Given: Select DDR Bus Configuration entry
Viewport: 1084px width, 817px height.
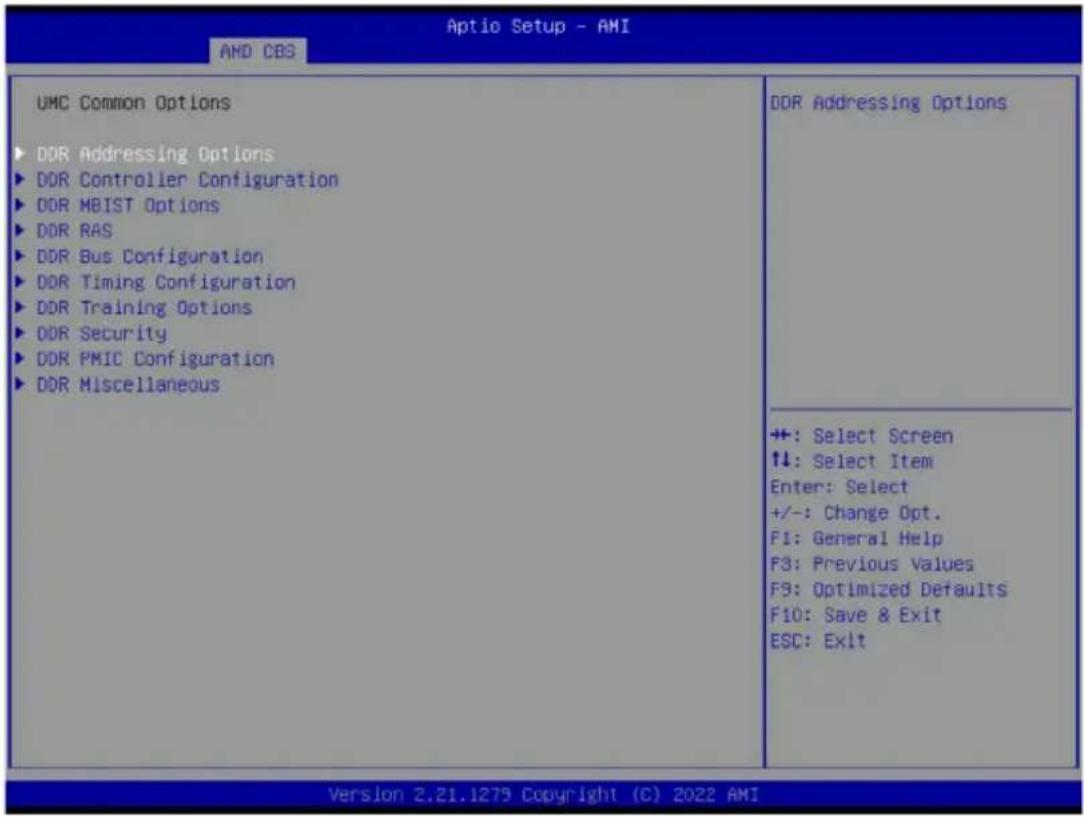Looking at the screenshot, I should click(150, 256).
